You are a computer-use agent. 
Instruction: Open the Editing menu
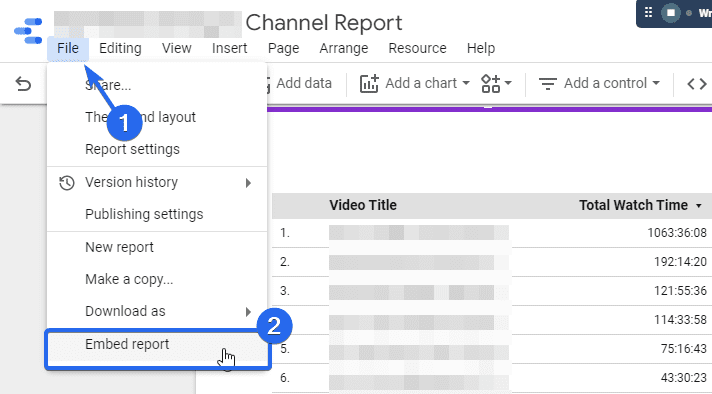click(120, 48)
